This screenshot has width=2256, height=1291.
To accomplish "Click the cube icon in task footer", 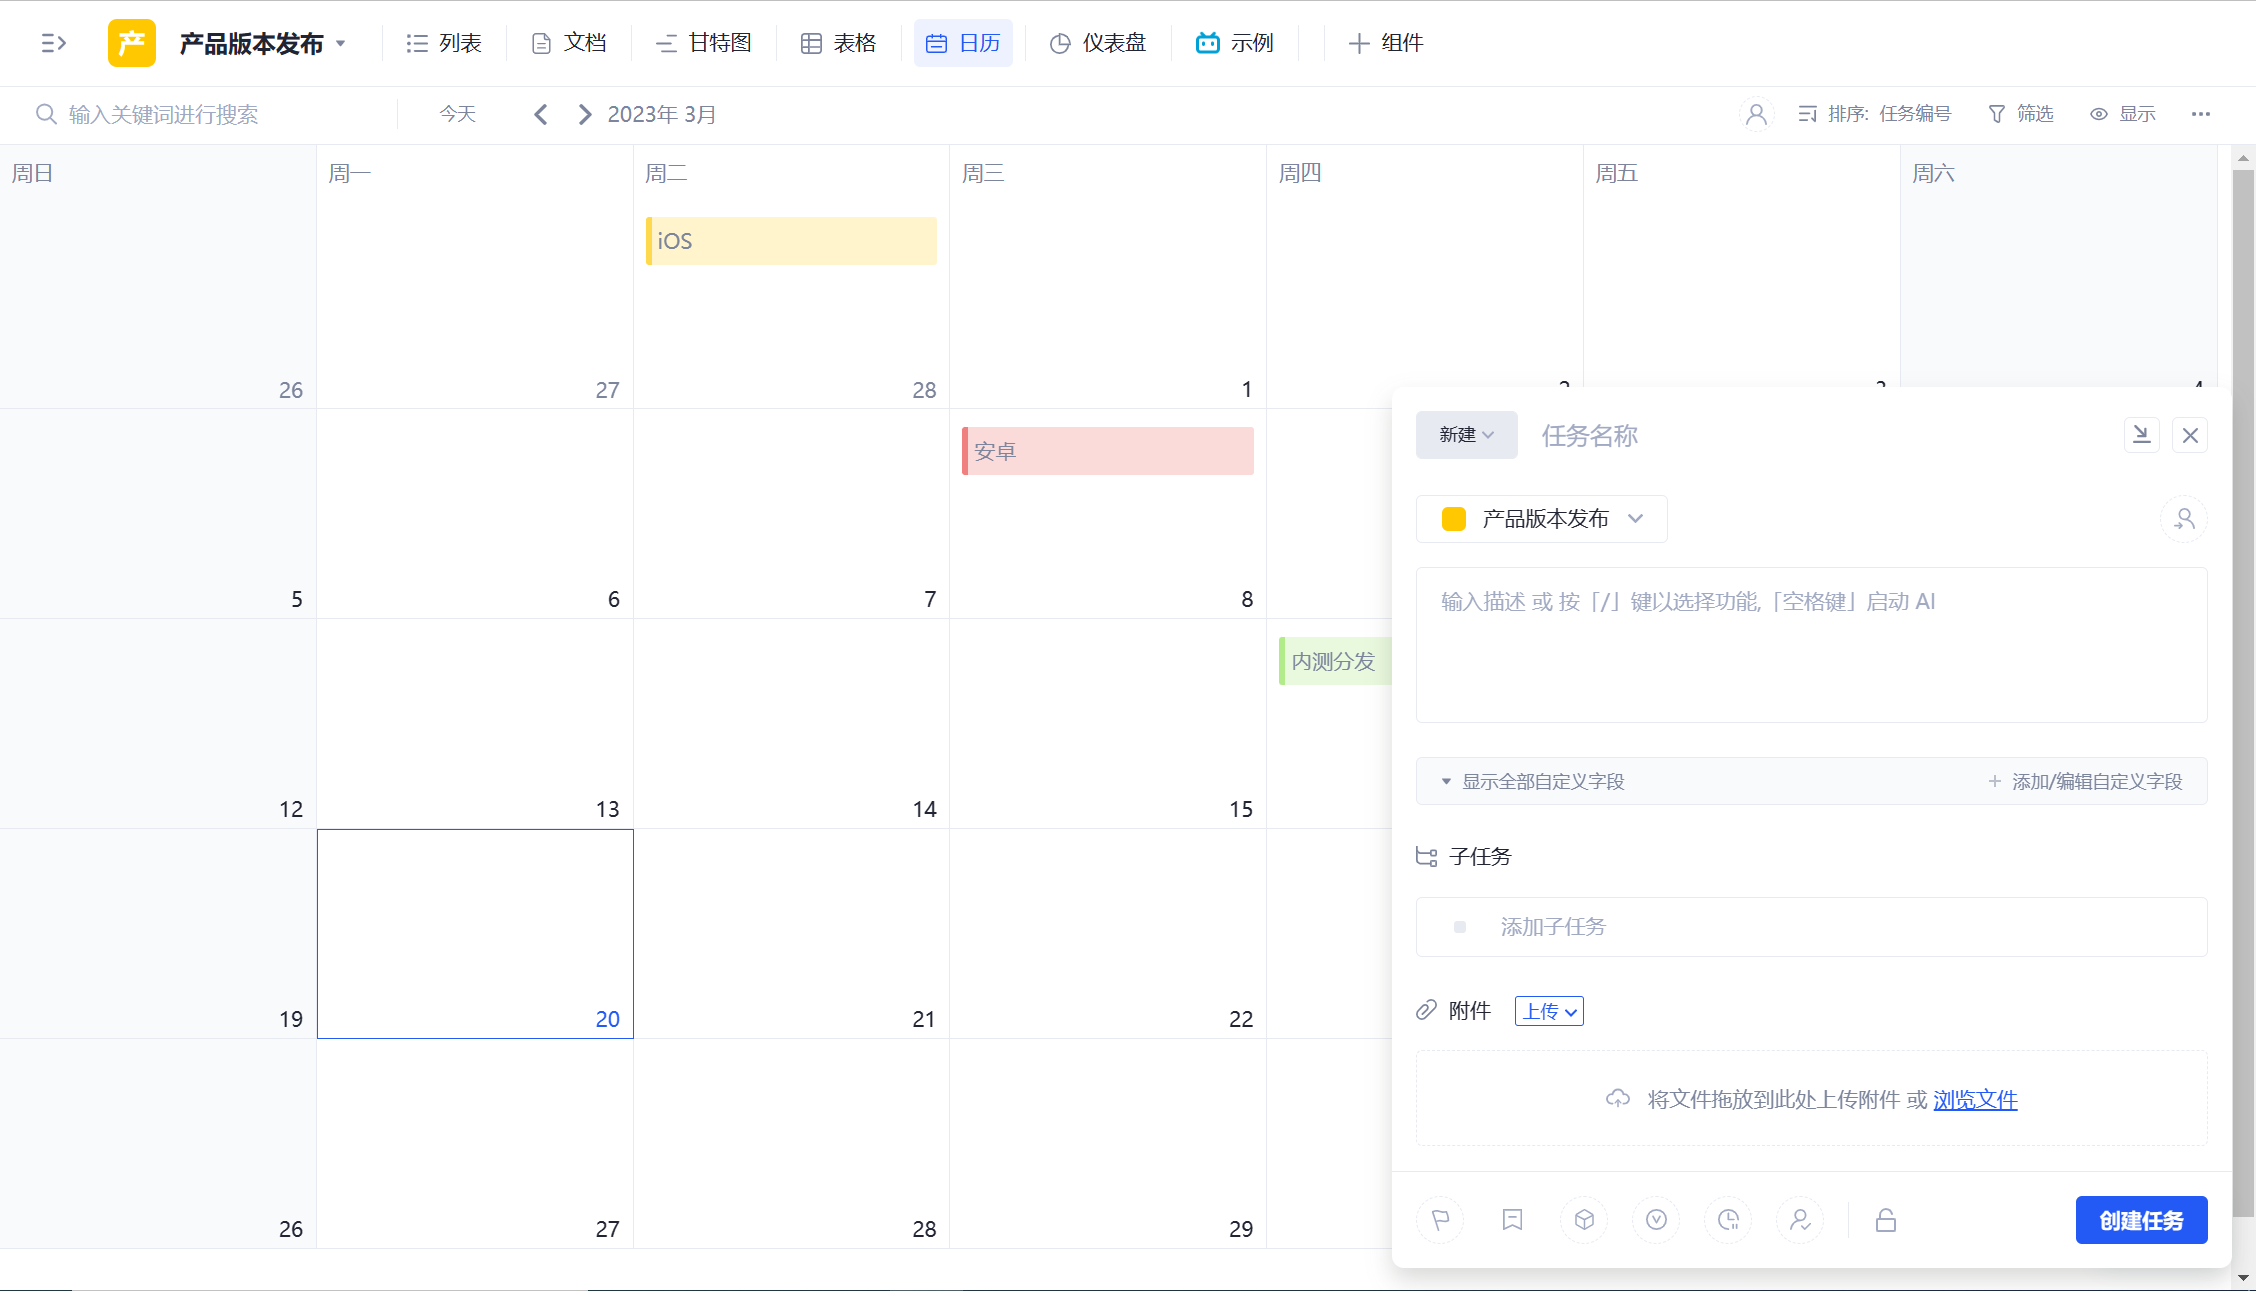I will (x=1584, y=1220).
